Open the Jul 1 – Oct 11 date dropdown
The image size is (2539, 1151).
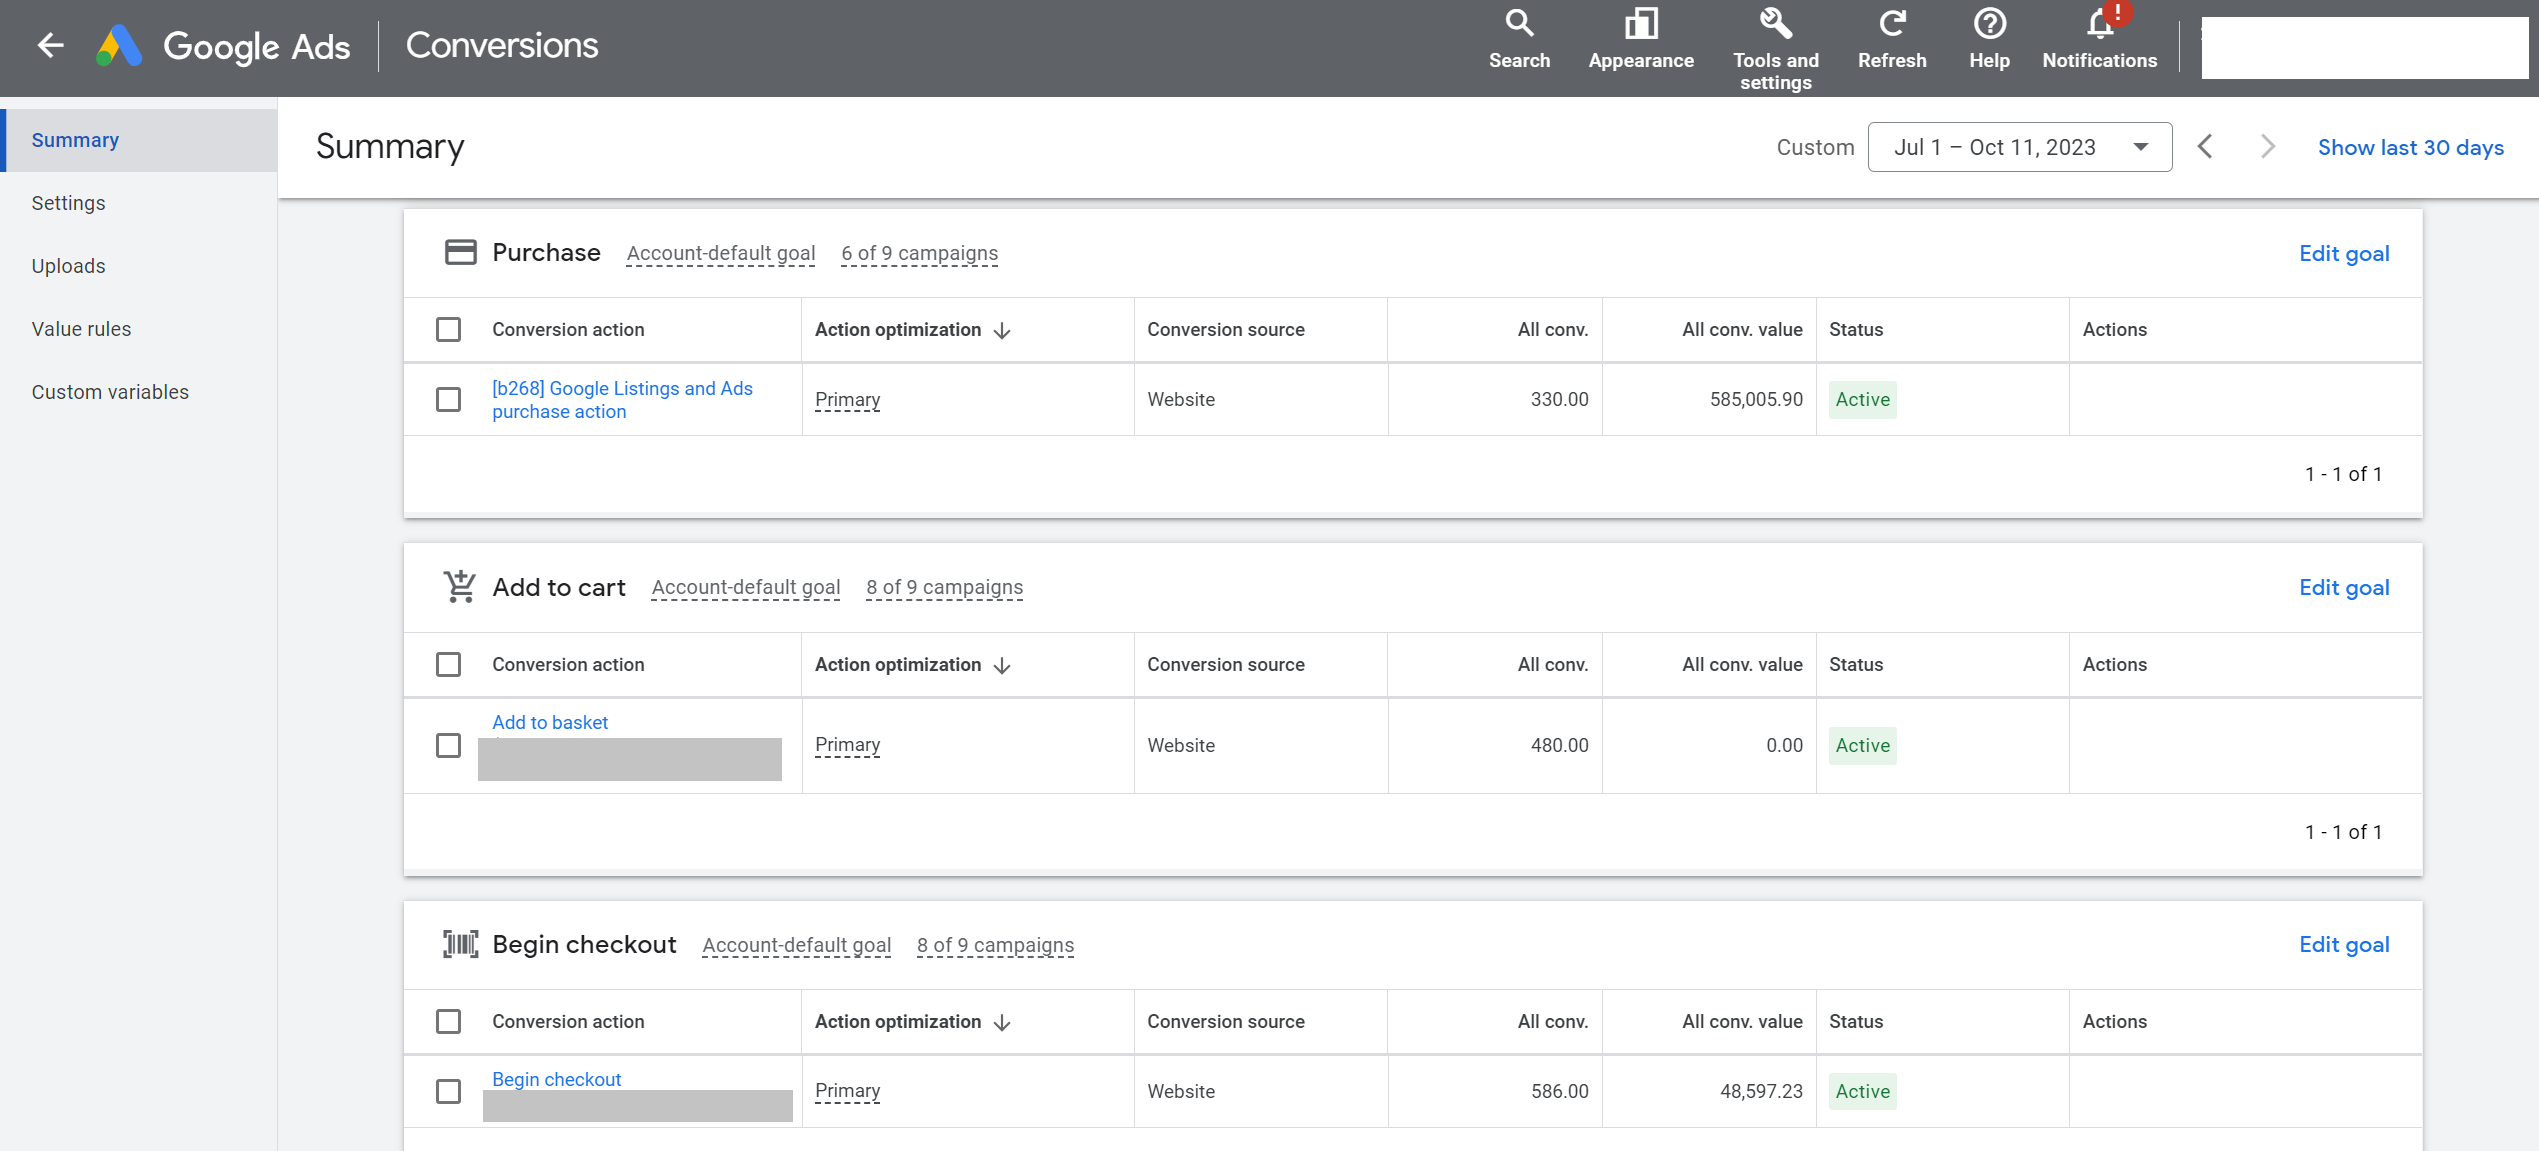click(x=2019, y=148)
